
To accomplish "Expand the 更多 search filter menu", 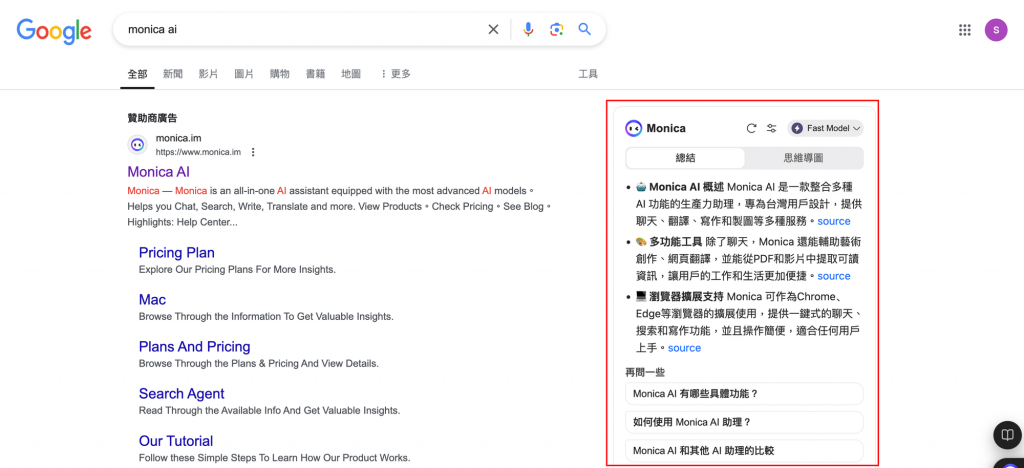I will click(396, 74).
